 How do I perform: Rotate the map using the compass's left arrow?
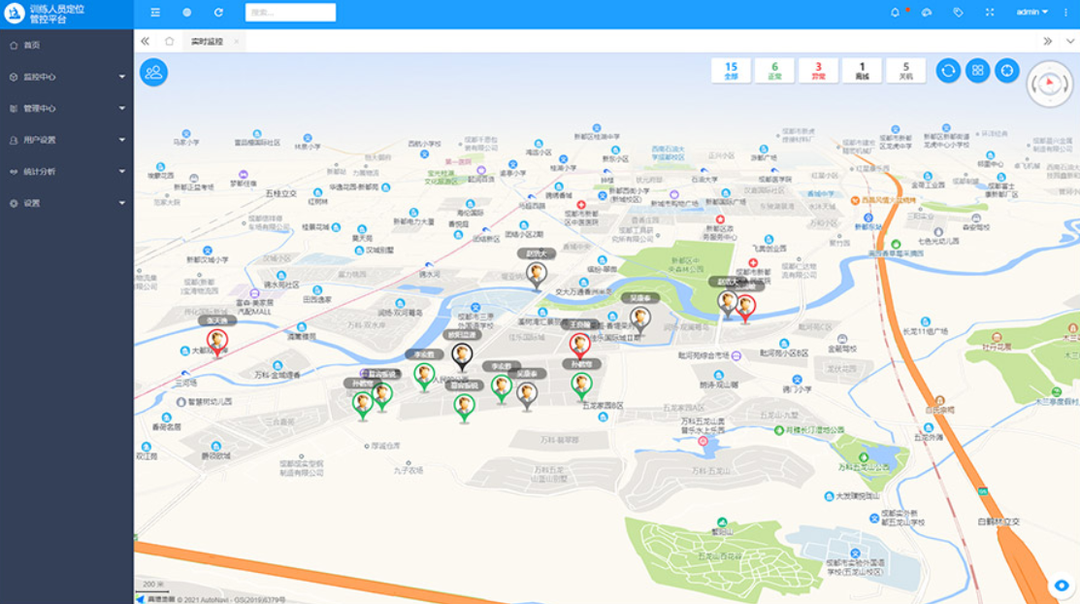click(x=1034, y=85)
